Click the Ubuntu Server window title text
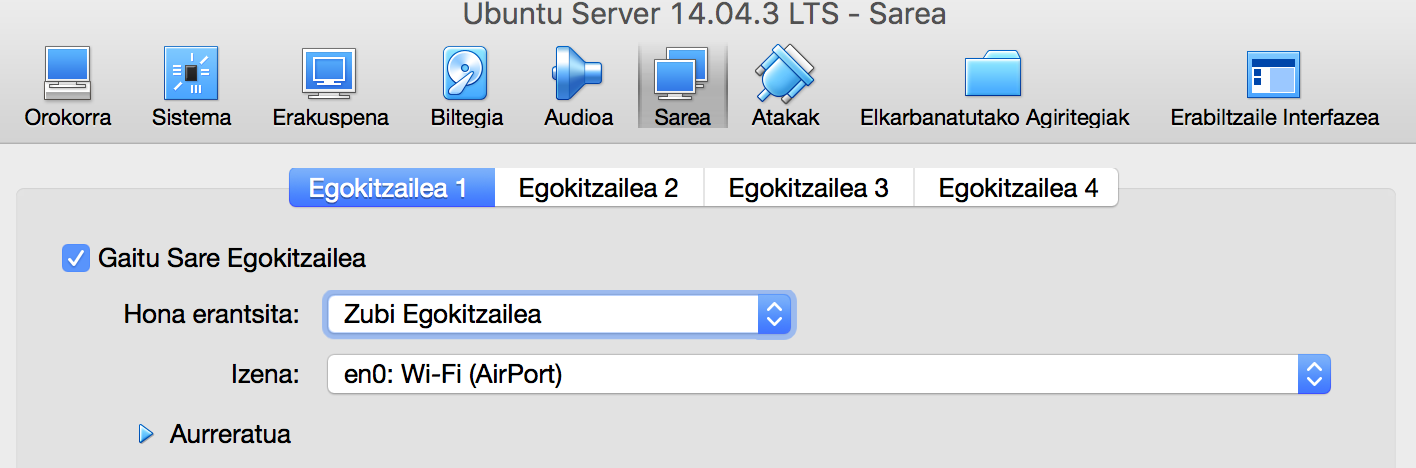The height and width of the screenshot is (468, 1416). click(x=705, y=14)
